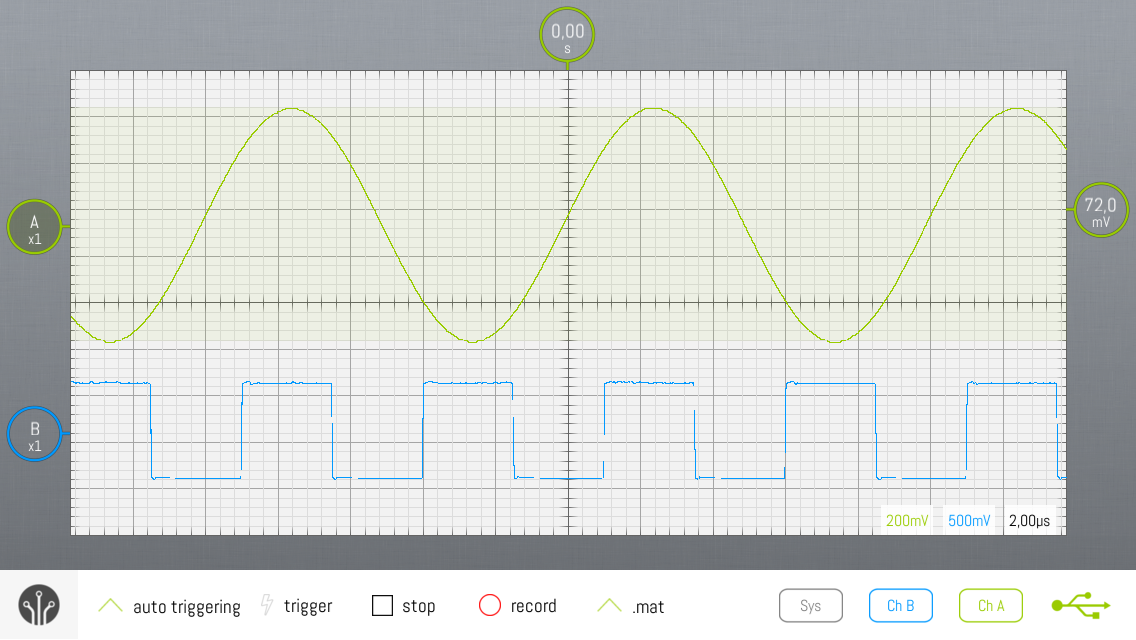Click the red record circle icon

pos(489,605)
